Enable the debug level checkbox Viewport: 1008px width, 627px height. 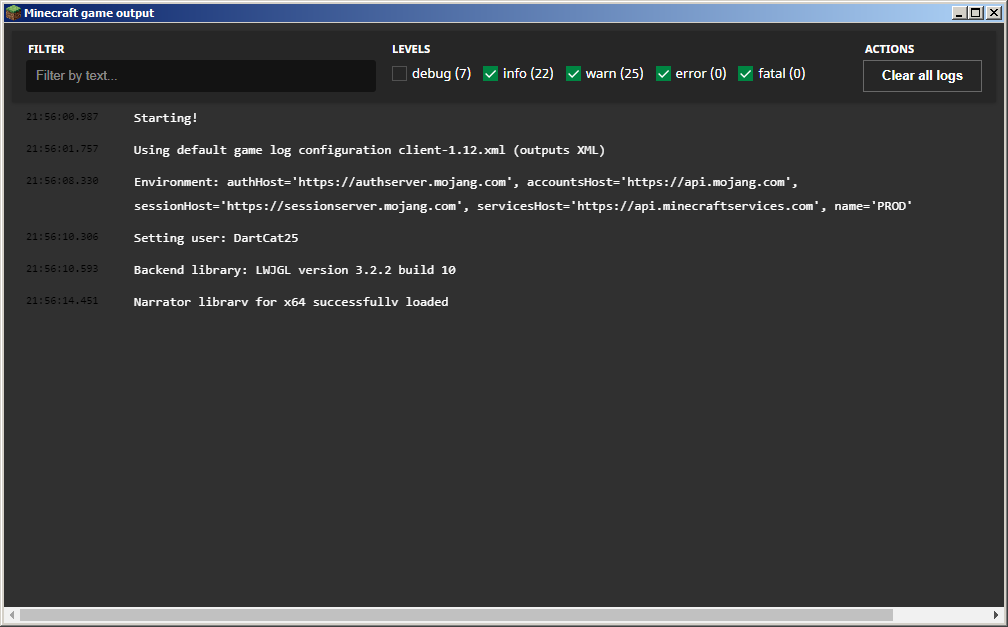tap(400, 74)
